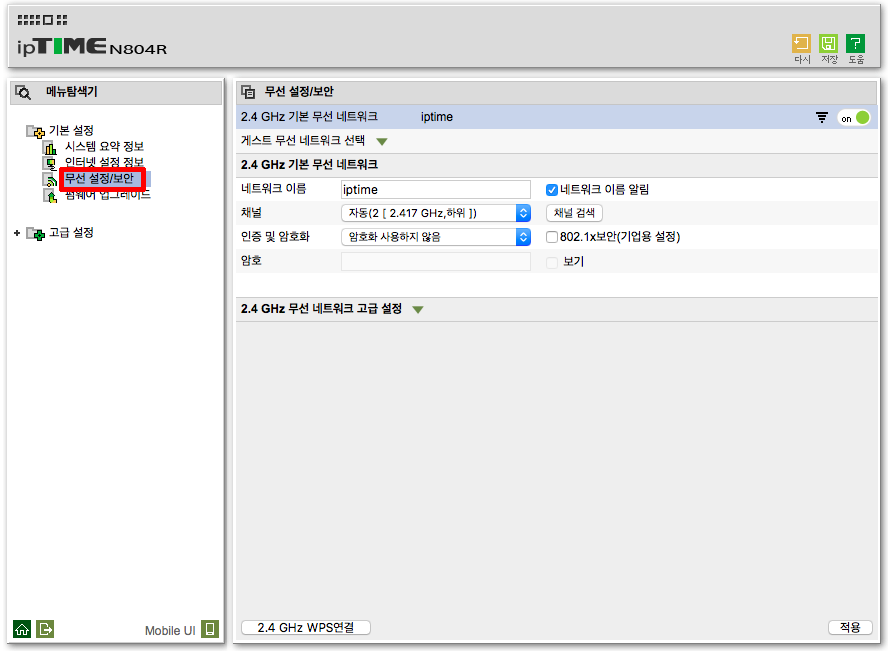Viewport: 892px width, 652px height.
Task: Click the logout icon in the sidebar footer
Action: pyautogui.click(x=45, y=629)
